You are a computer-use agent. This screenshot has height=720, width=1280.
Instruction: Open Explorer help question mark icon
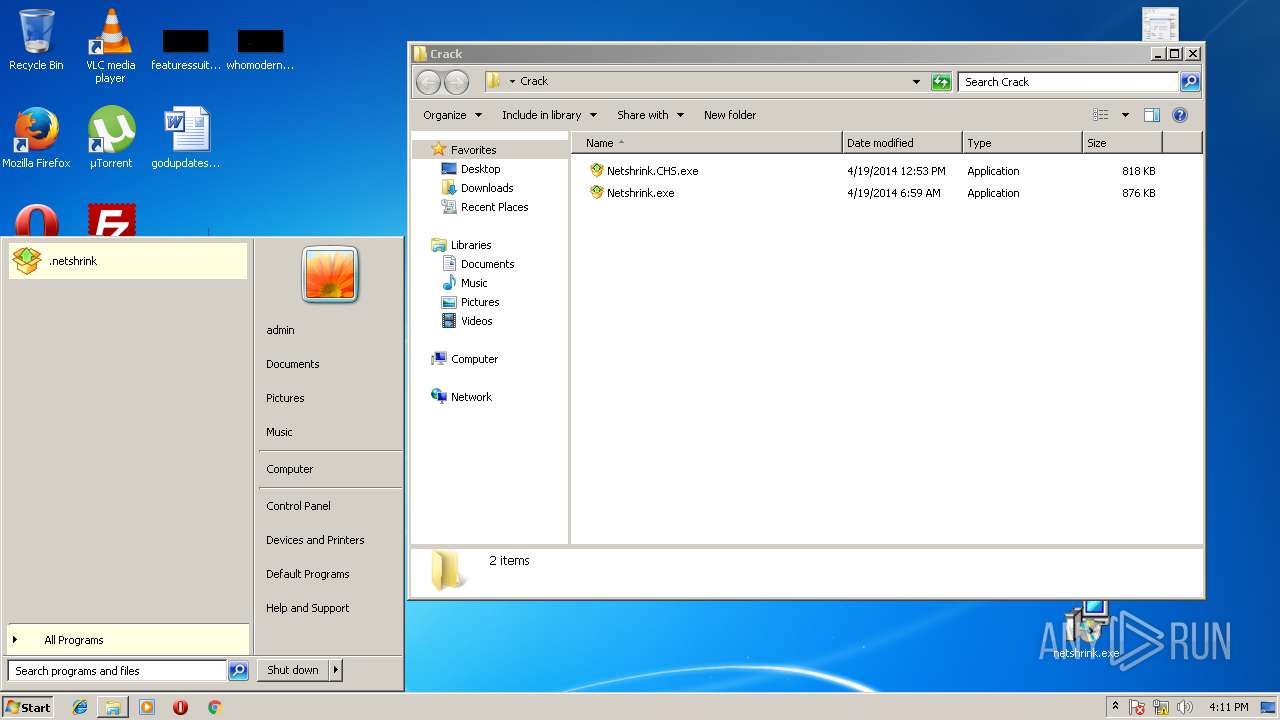[x=1180, y=115]
